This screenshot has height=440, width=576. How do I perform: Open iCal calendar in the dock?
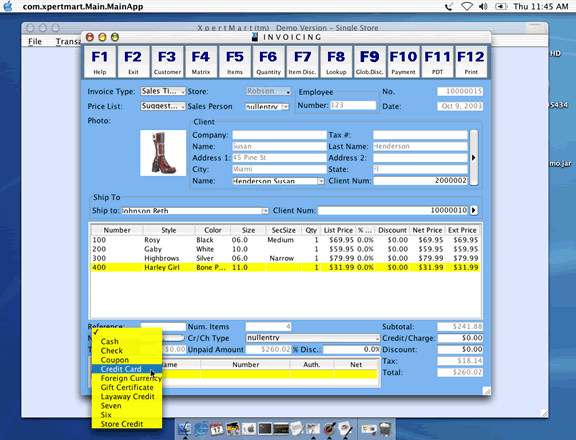click(217, 428)
